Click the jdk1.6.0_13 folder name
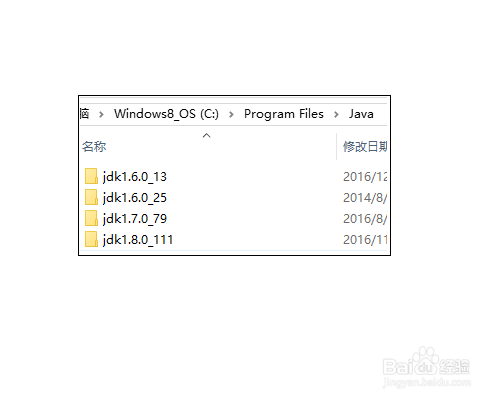The width and height of the screenshot is (500, 400). (135, 177)
